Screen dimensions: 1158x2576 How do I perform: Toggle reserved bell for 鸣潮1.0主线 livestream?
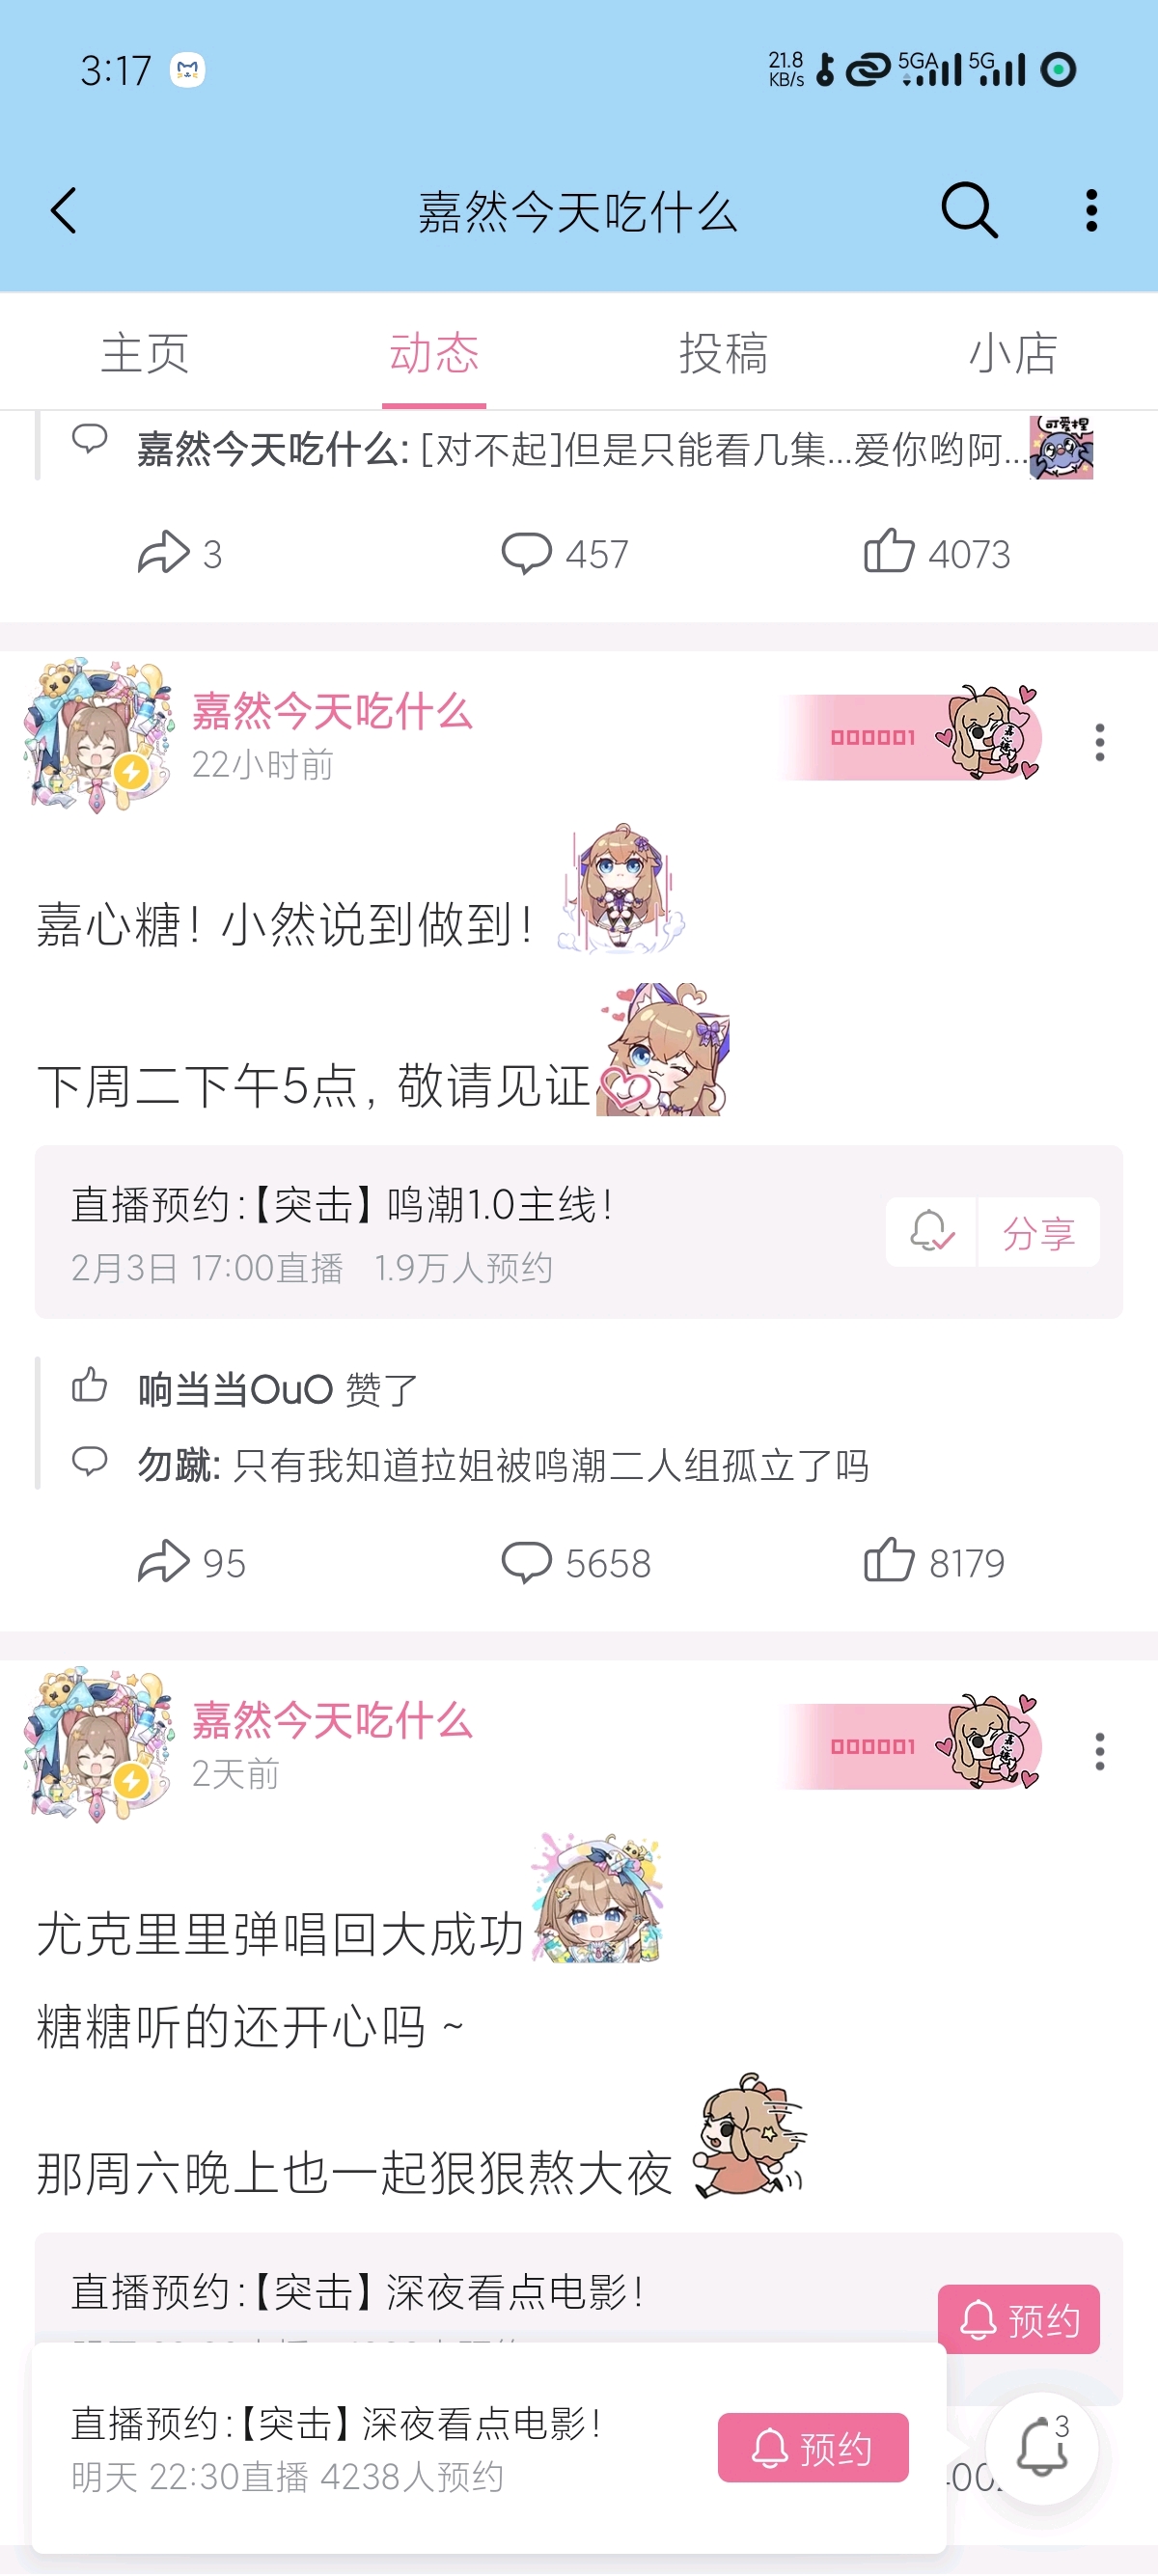(x=931, y=1232)
